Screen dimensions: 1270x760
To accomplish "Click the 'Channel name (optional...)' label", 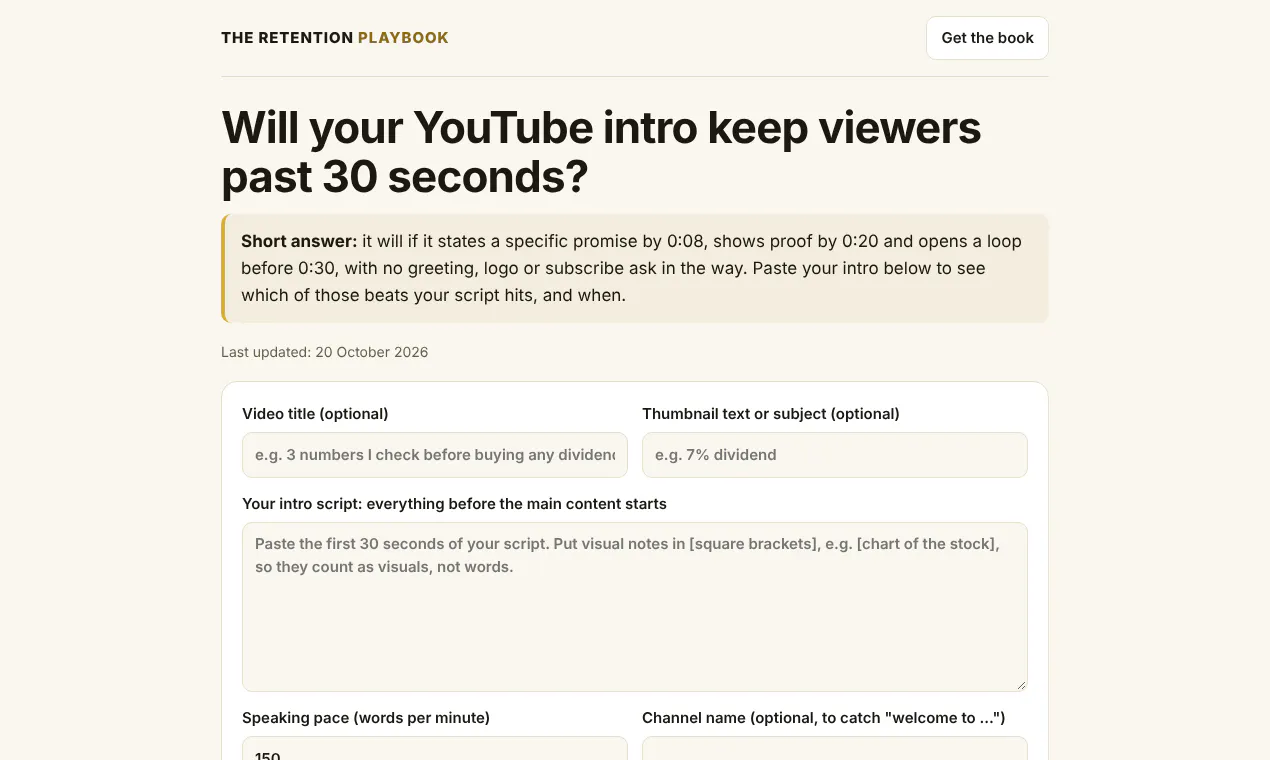I will (823, 718).
